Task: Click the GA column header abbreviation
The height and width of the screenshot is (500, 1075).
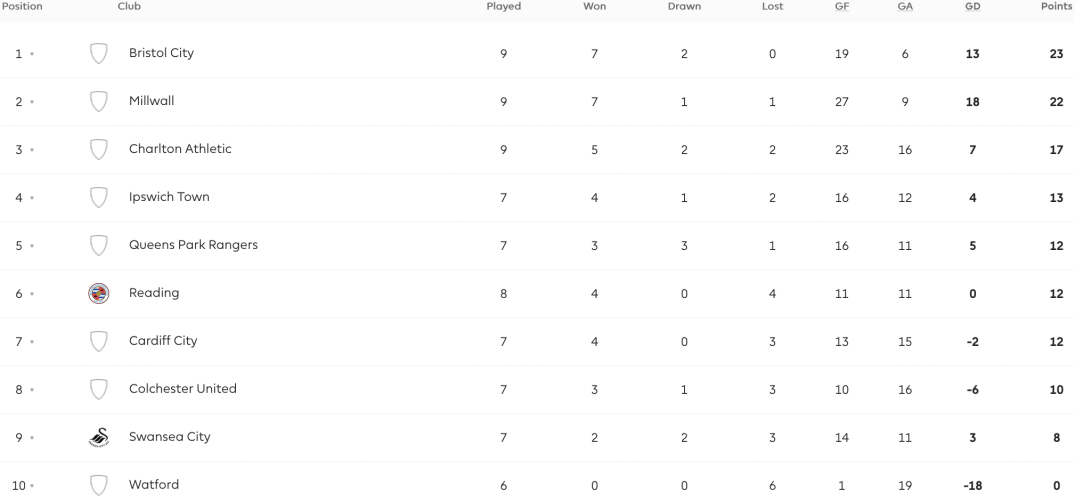Action: click(x=905, y=6)
